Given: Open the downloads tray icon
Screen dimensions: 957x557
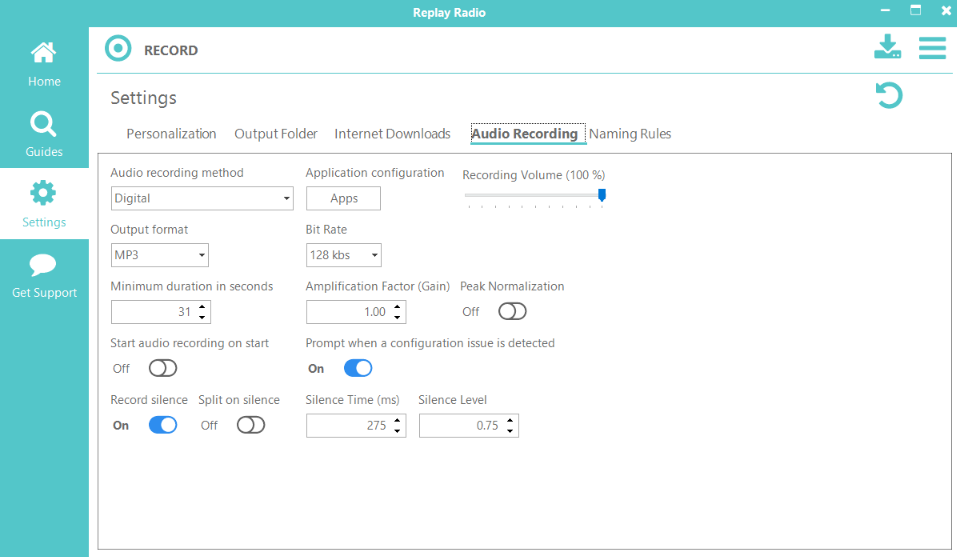Looking at the screenshot, I should pos(887,46).
